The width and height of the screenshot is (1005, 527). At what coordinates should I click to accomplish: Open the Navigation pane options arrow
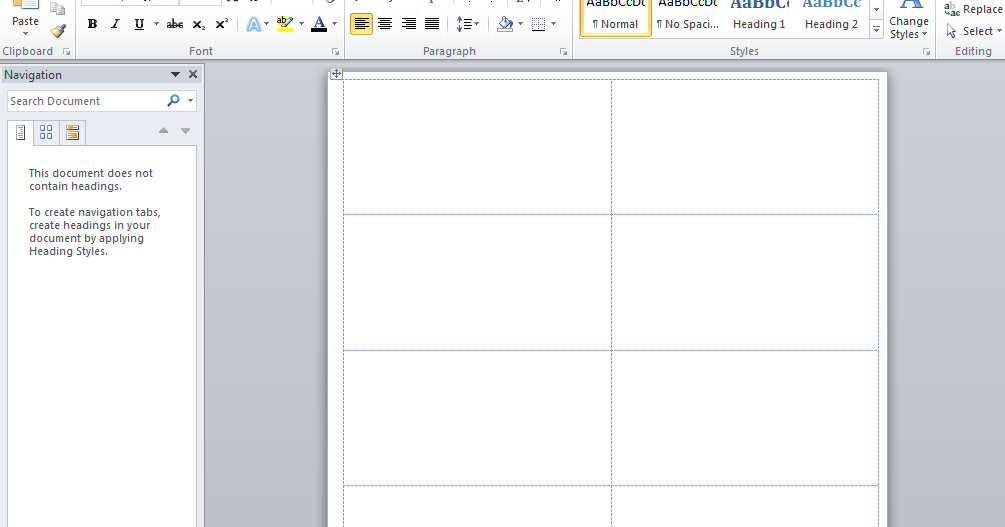point(175,74)
